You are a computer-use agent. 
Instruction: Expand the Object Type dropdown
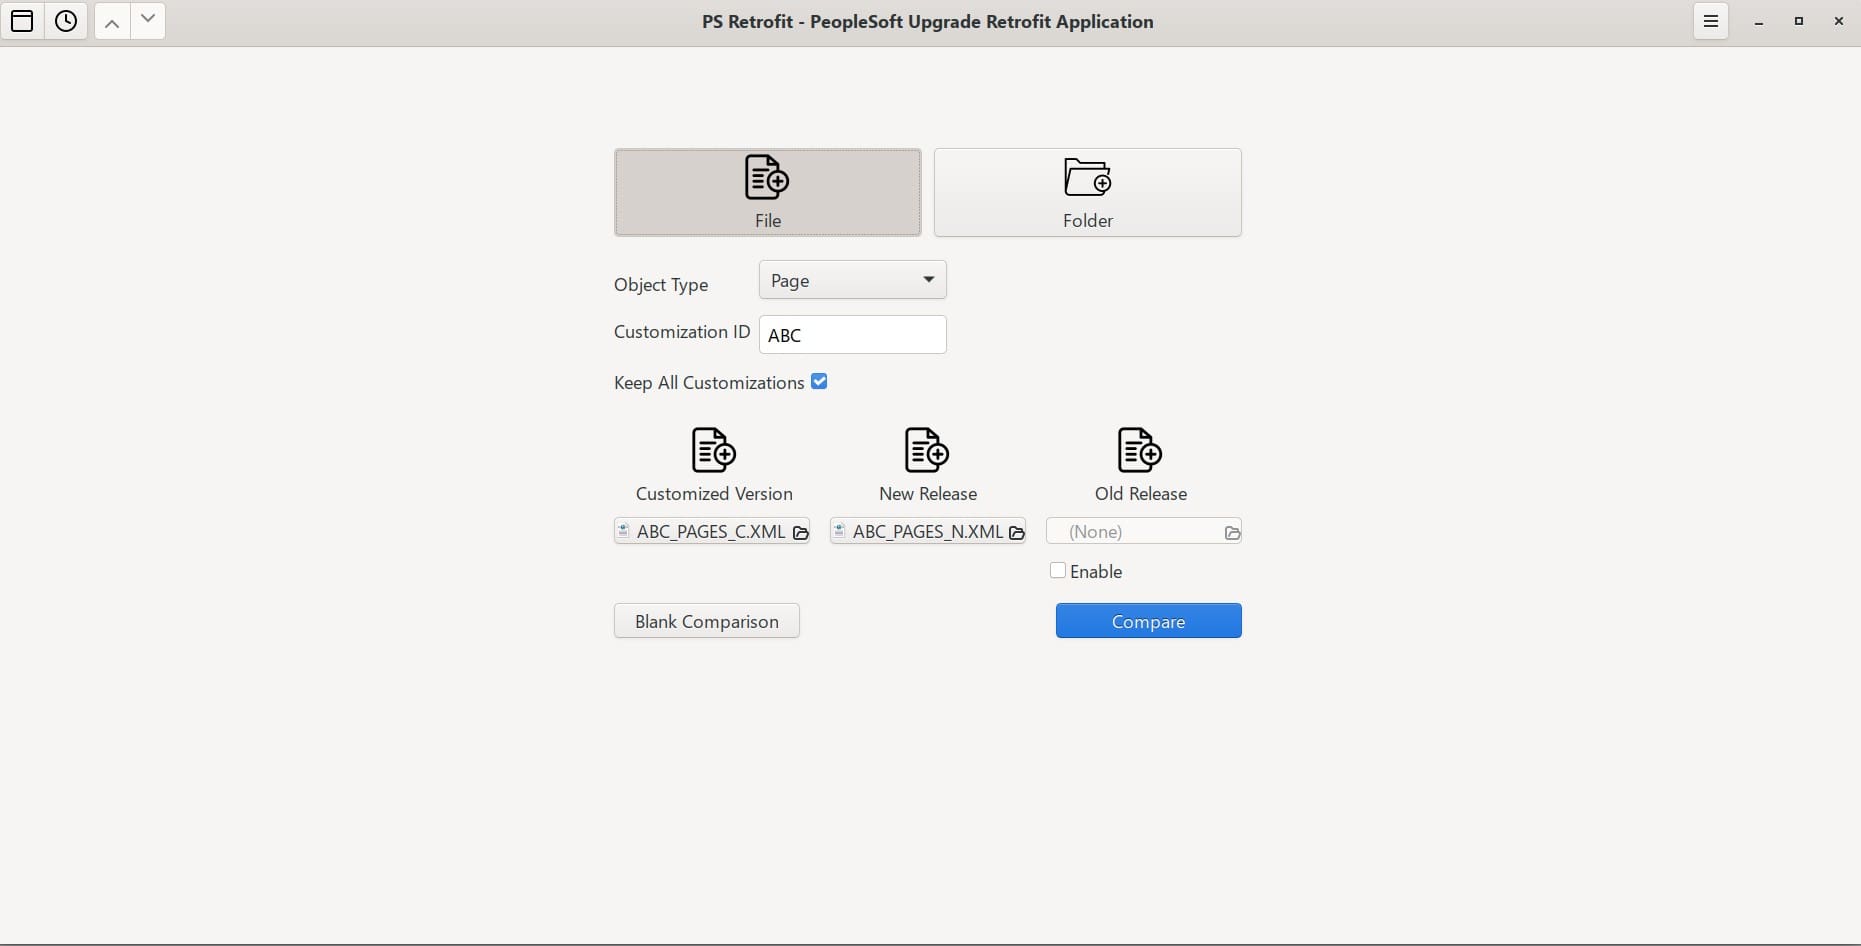852,280
